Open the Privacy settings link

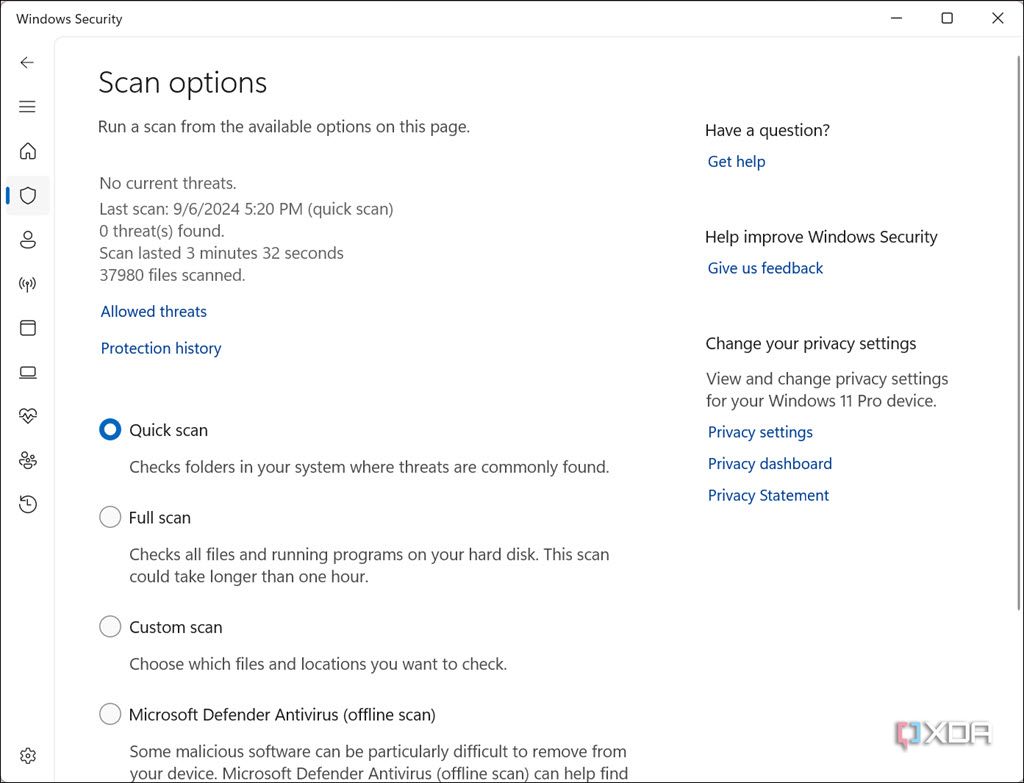760,432
